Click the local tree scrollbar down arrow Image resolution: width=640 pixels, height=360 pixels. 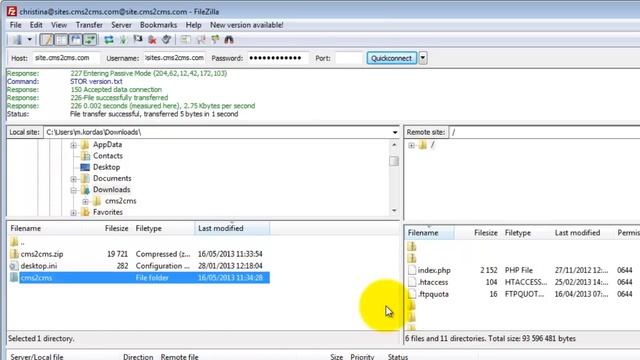click(394, 211)
